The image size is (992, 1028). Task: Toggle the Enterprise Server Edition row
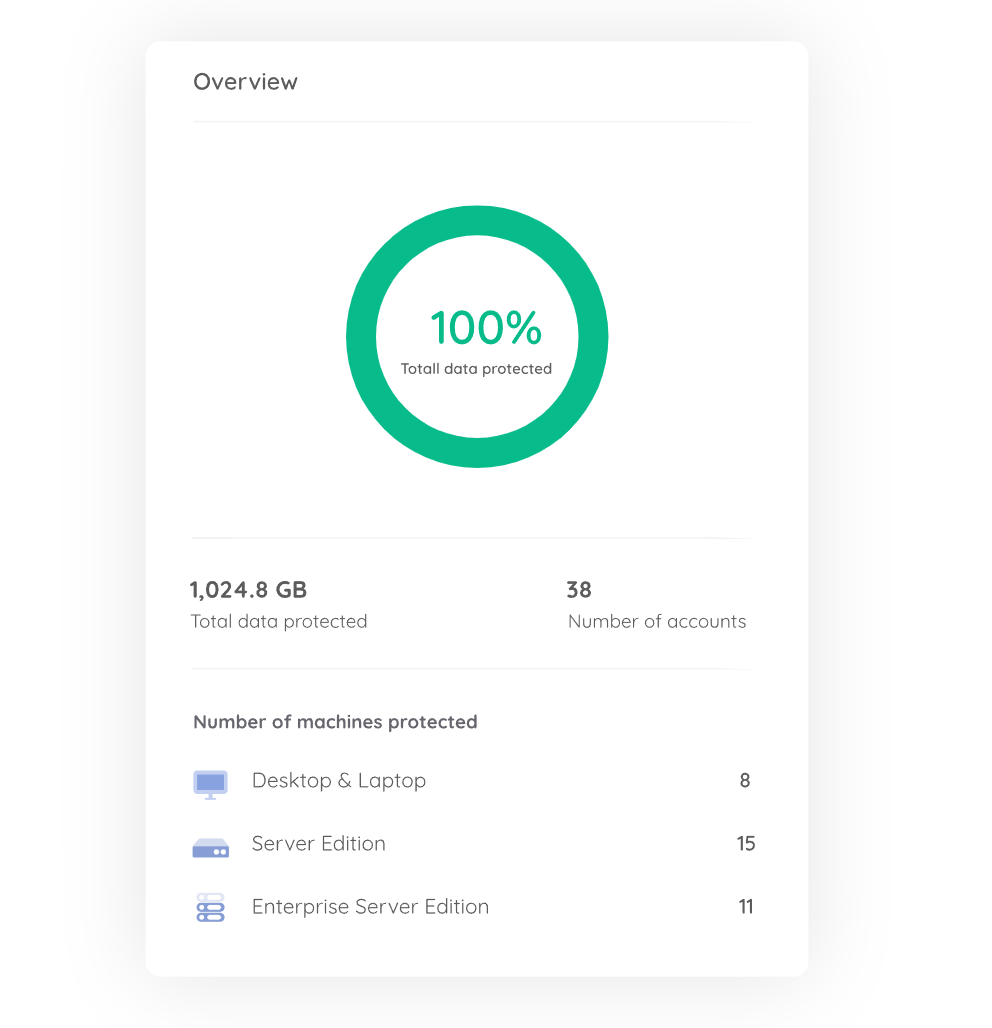click(x=470, y=907)
